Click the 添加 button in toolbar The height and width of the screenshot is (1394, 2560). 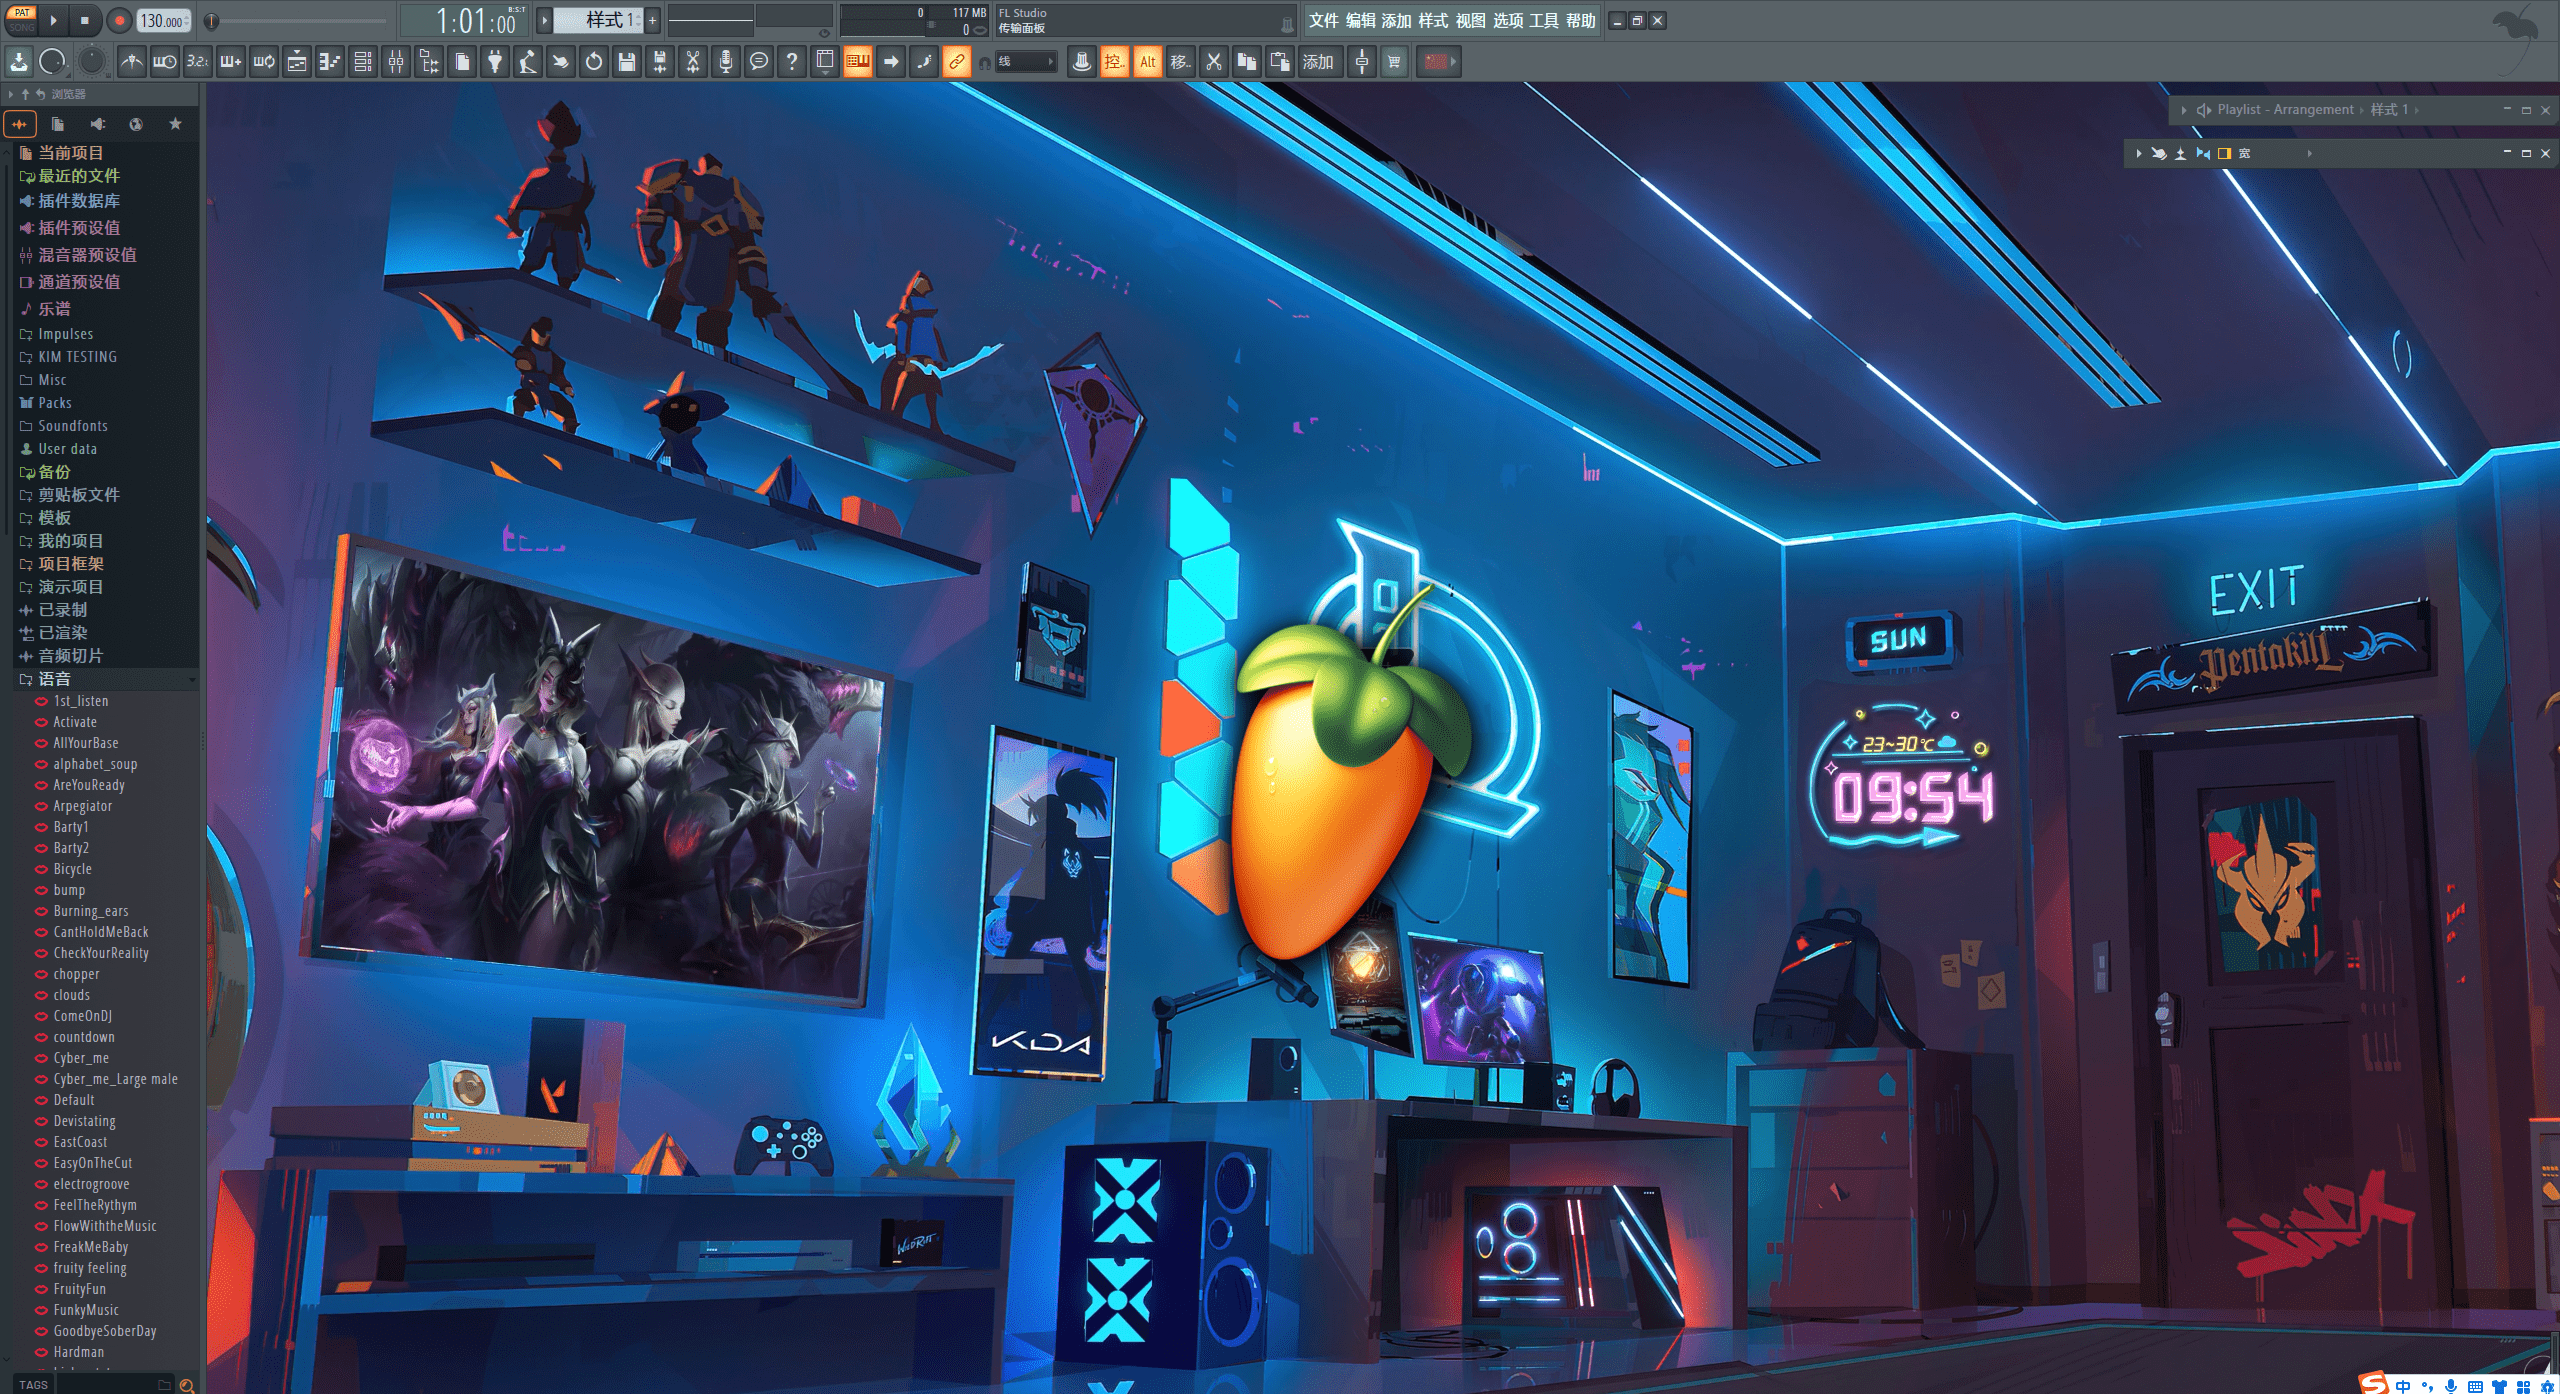click(x=1319, y=62)
